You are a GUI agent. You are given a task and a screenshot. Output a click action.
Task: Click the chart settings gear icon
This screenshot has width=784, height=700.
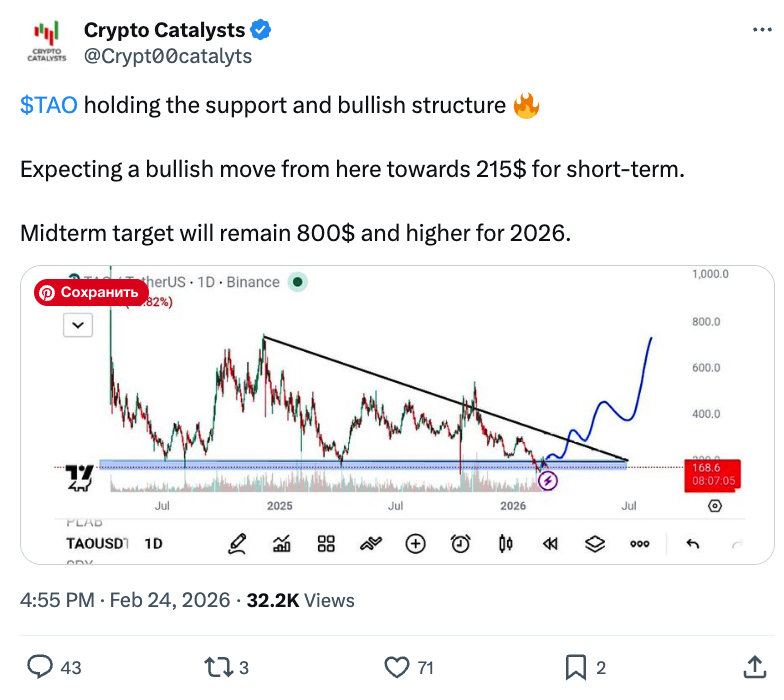[715, 506]
